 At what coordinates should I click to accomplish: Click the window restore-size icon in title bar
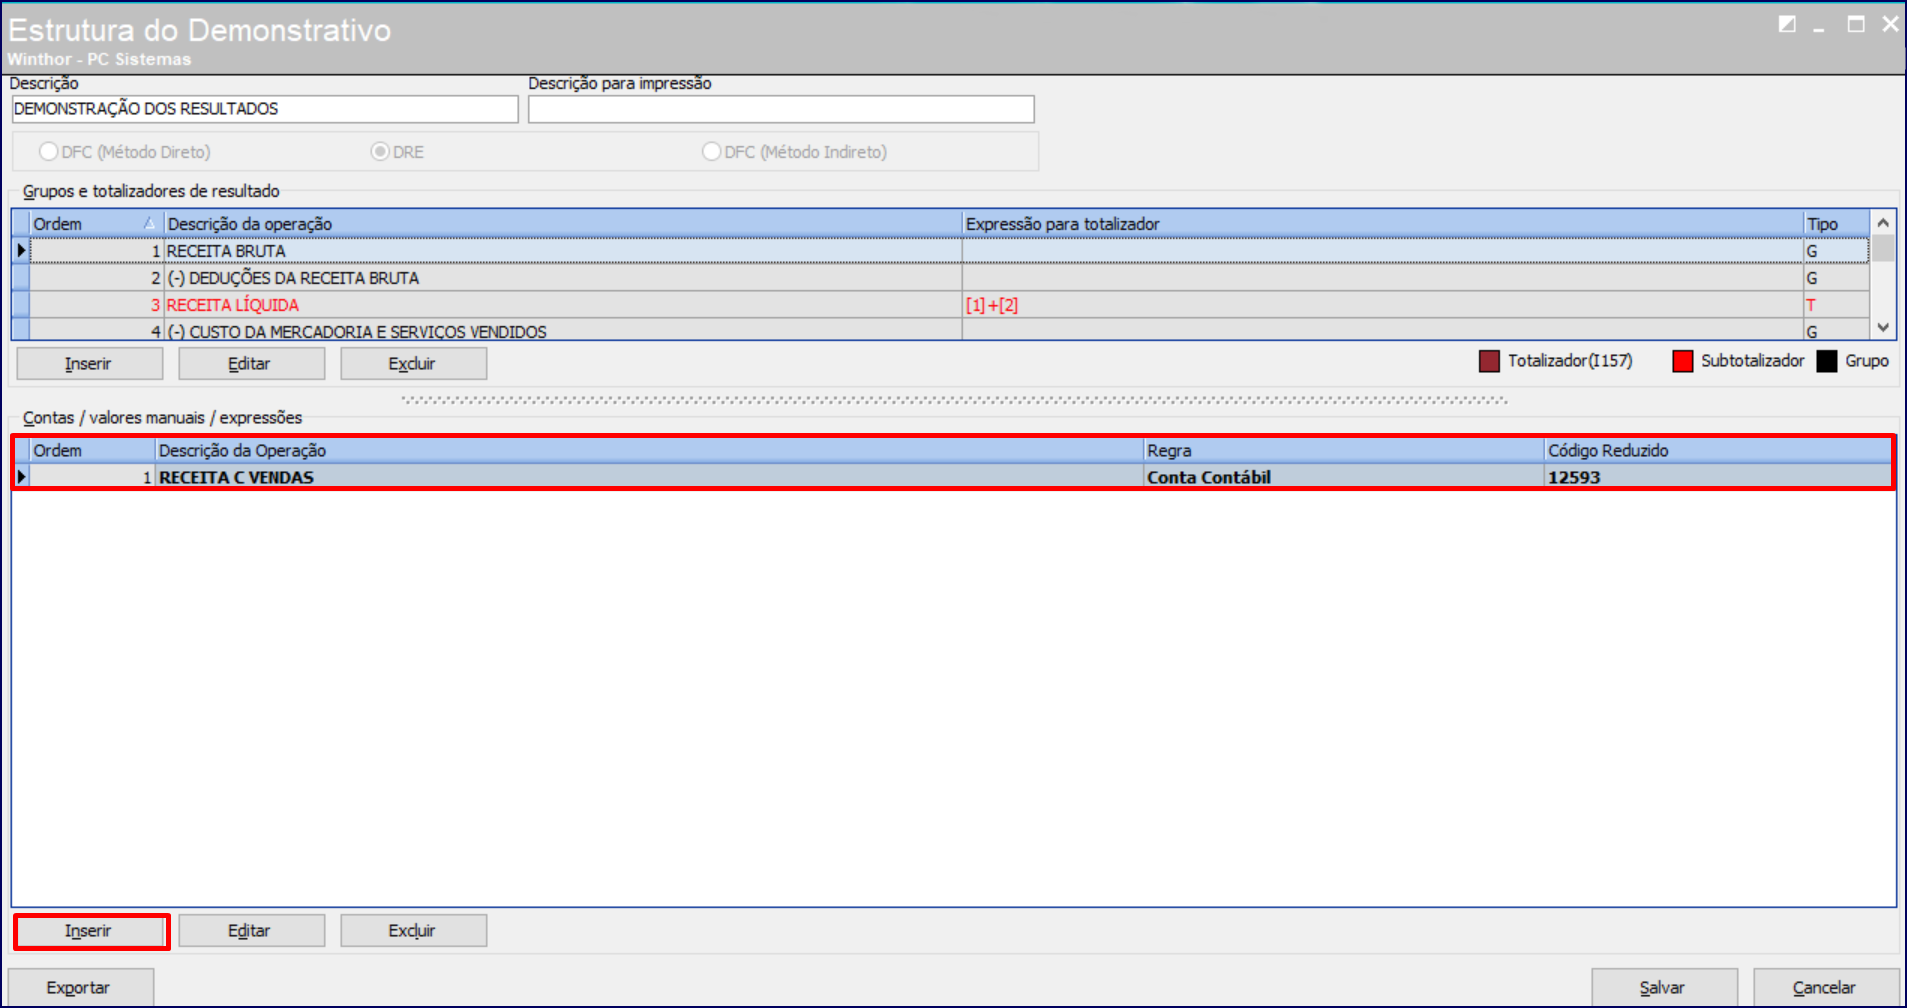[1787, 24]
